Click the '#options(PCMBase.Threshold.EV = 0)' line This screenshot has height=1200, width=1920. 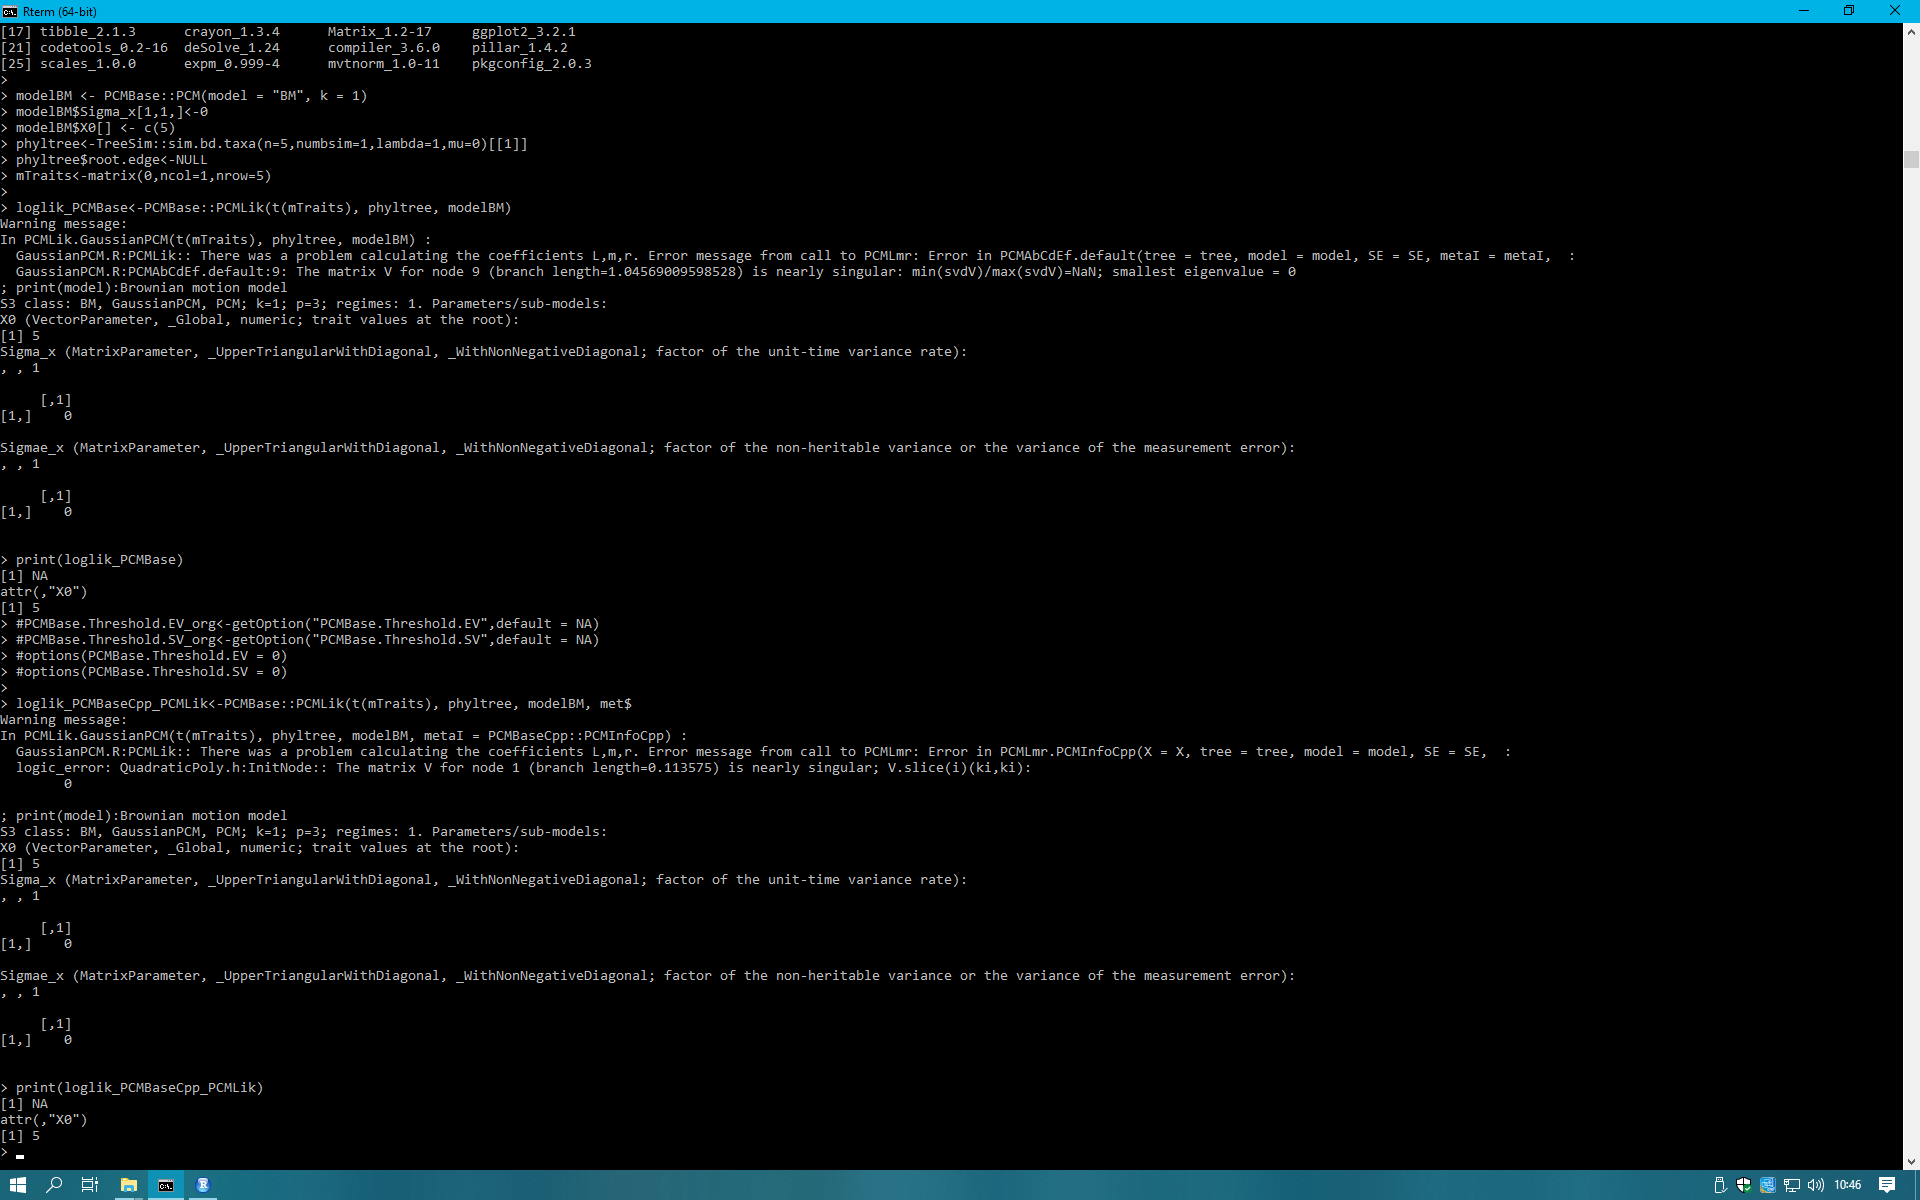(151, 656)
